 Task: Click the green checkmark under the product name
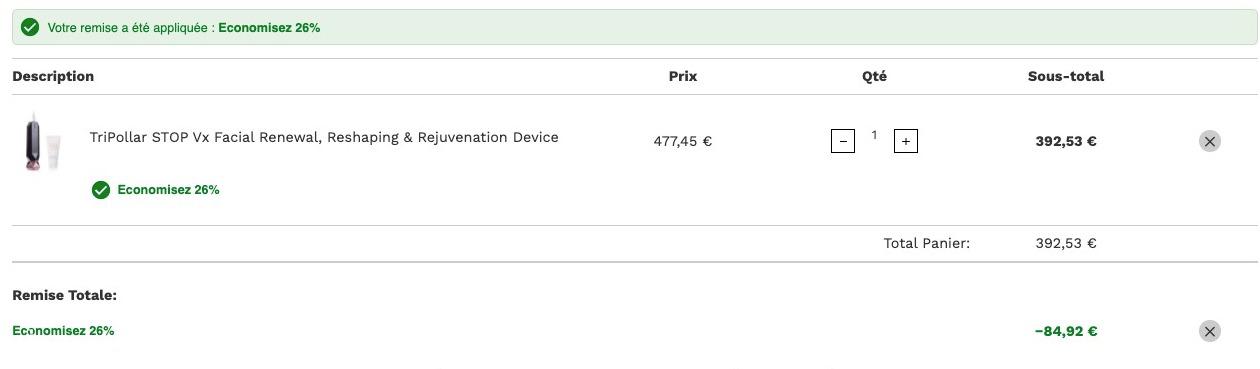click(100, 190)
